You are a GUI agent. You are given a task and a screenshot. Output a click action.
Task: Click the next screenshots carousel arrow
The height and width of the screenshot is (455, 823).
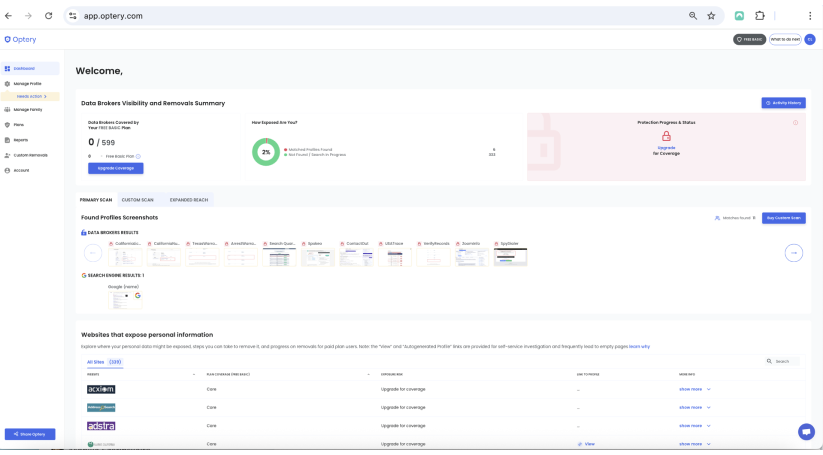(x=794, y=253)
